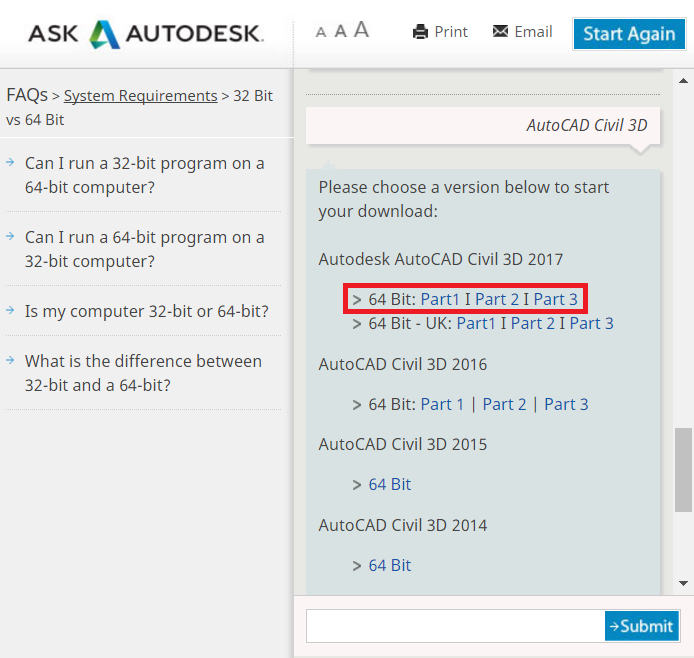694x658 pixels.
Task: Select the medium font size A
Action: (340, 31)
